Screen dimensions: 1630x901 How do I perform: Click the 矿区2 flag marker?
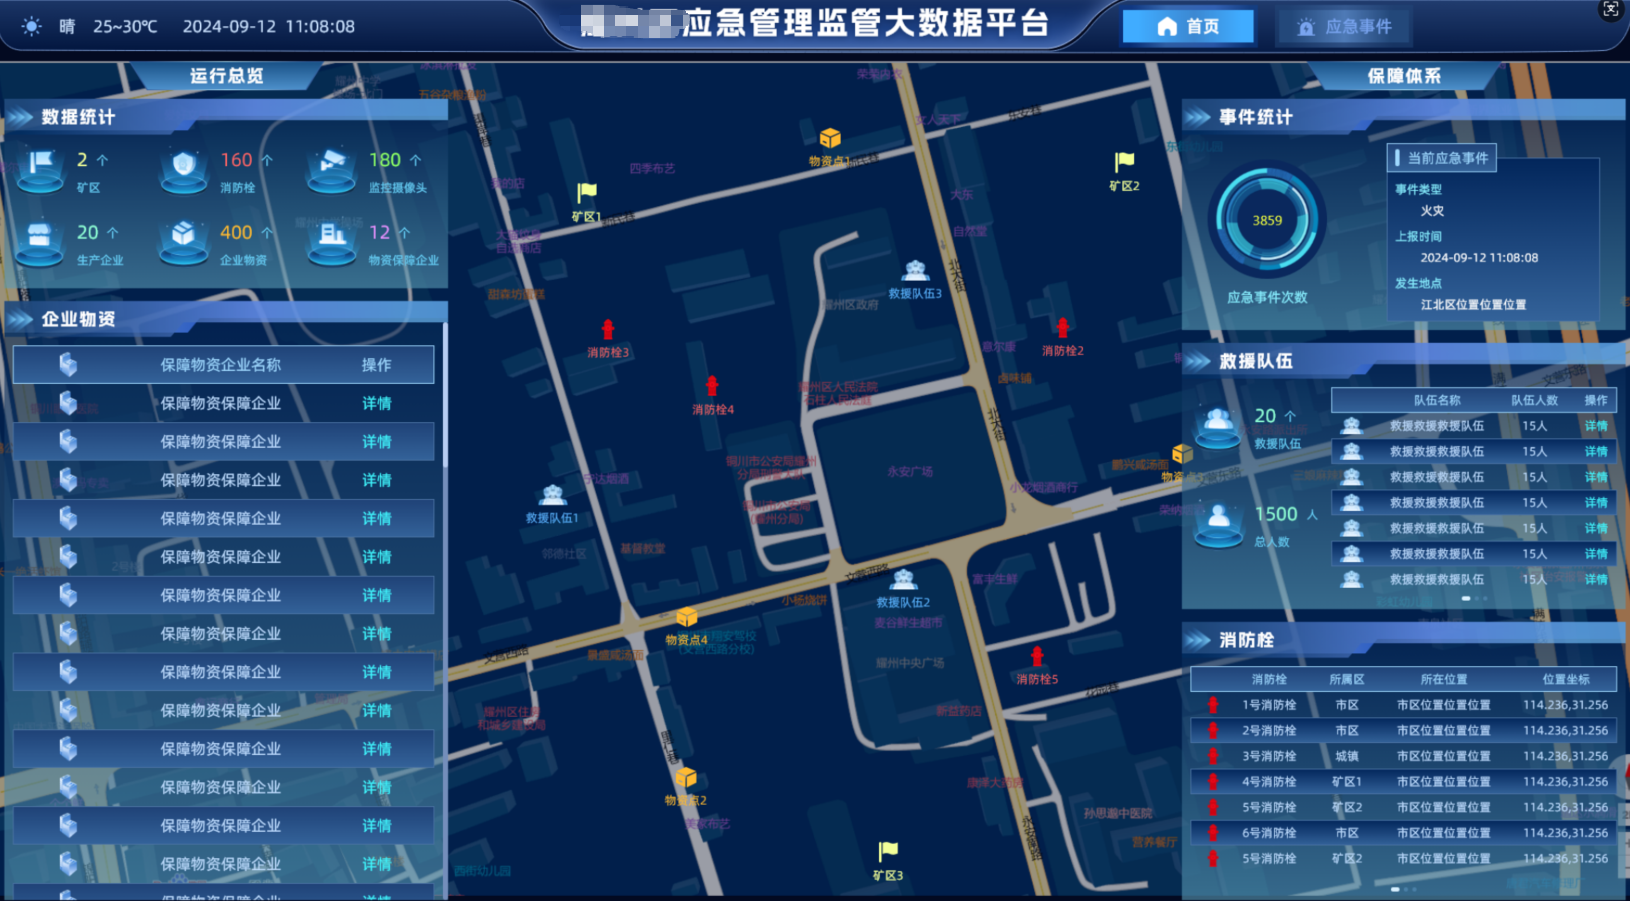(x=1124, y=162)
